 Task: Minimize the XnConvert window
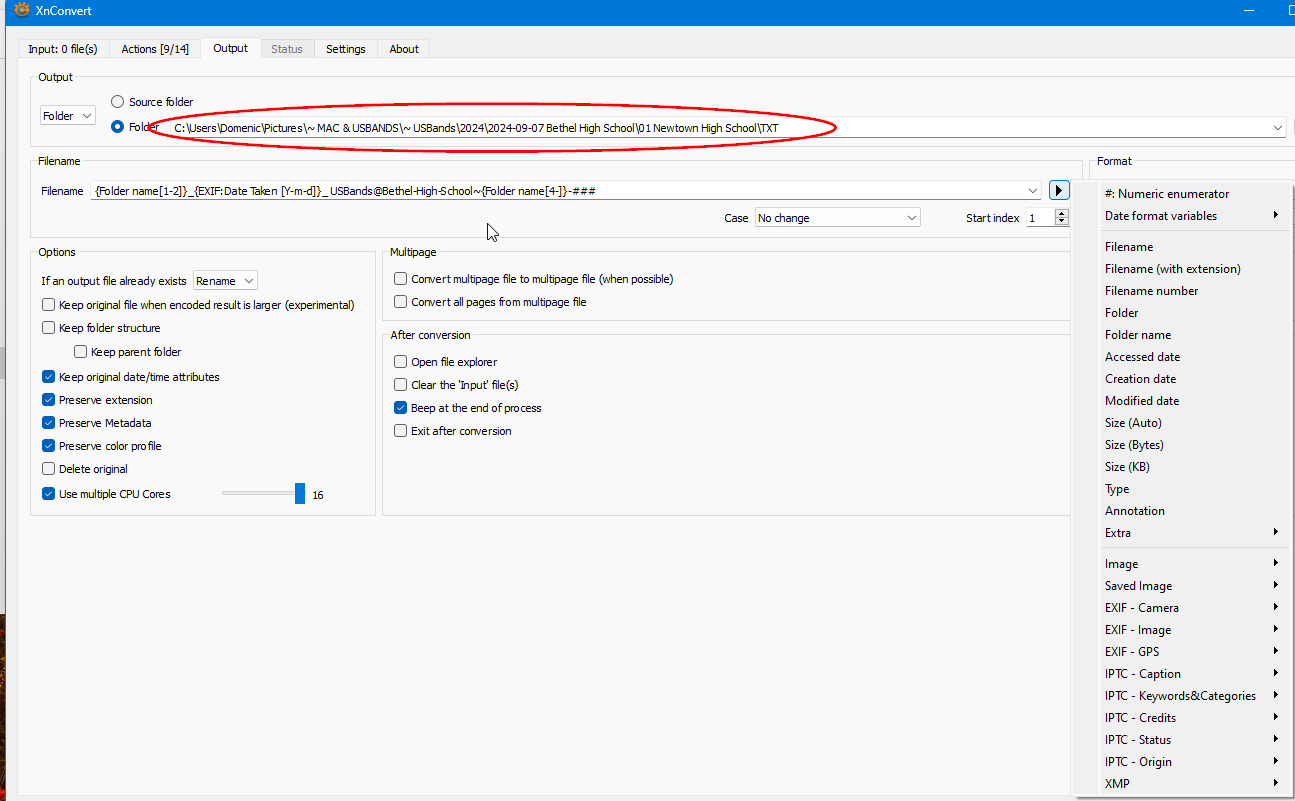pos(1249,11)
